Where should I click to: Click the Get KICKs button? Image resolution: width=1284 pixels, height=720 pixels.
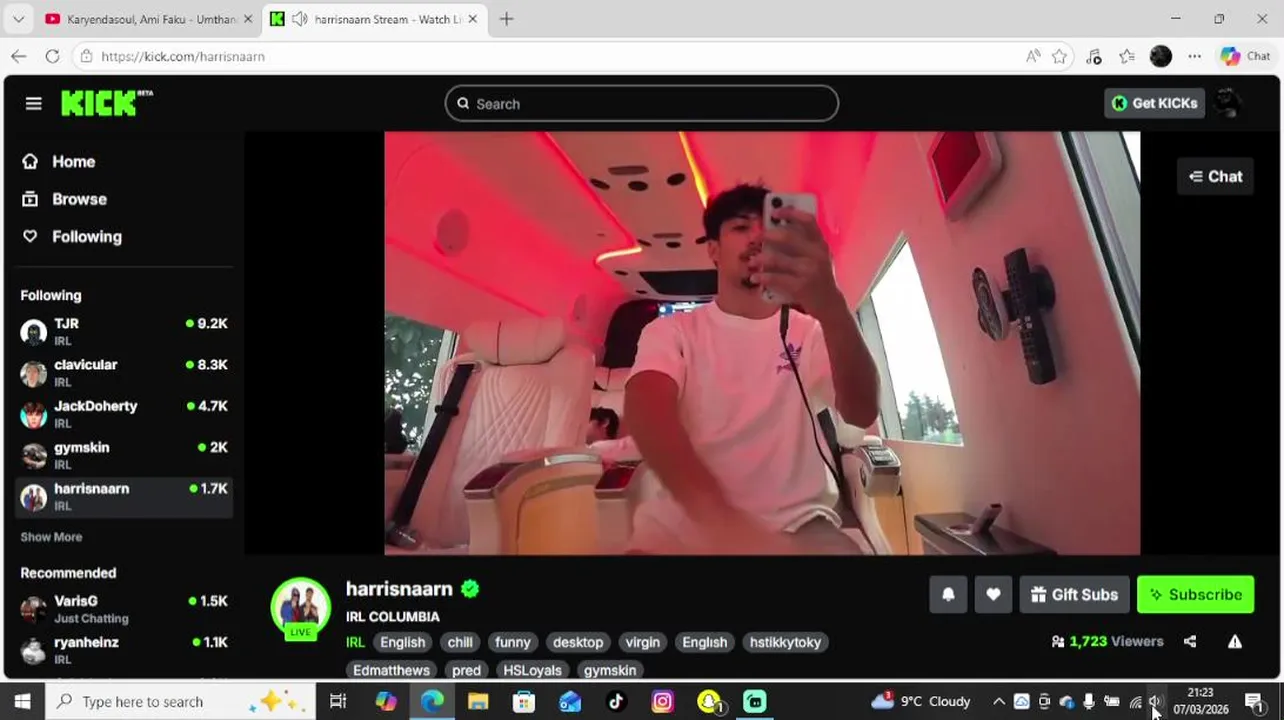pyautogui.click(x=1154, y=103)
